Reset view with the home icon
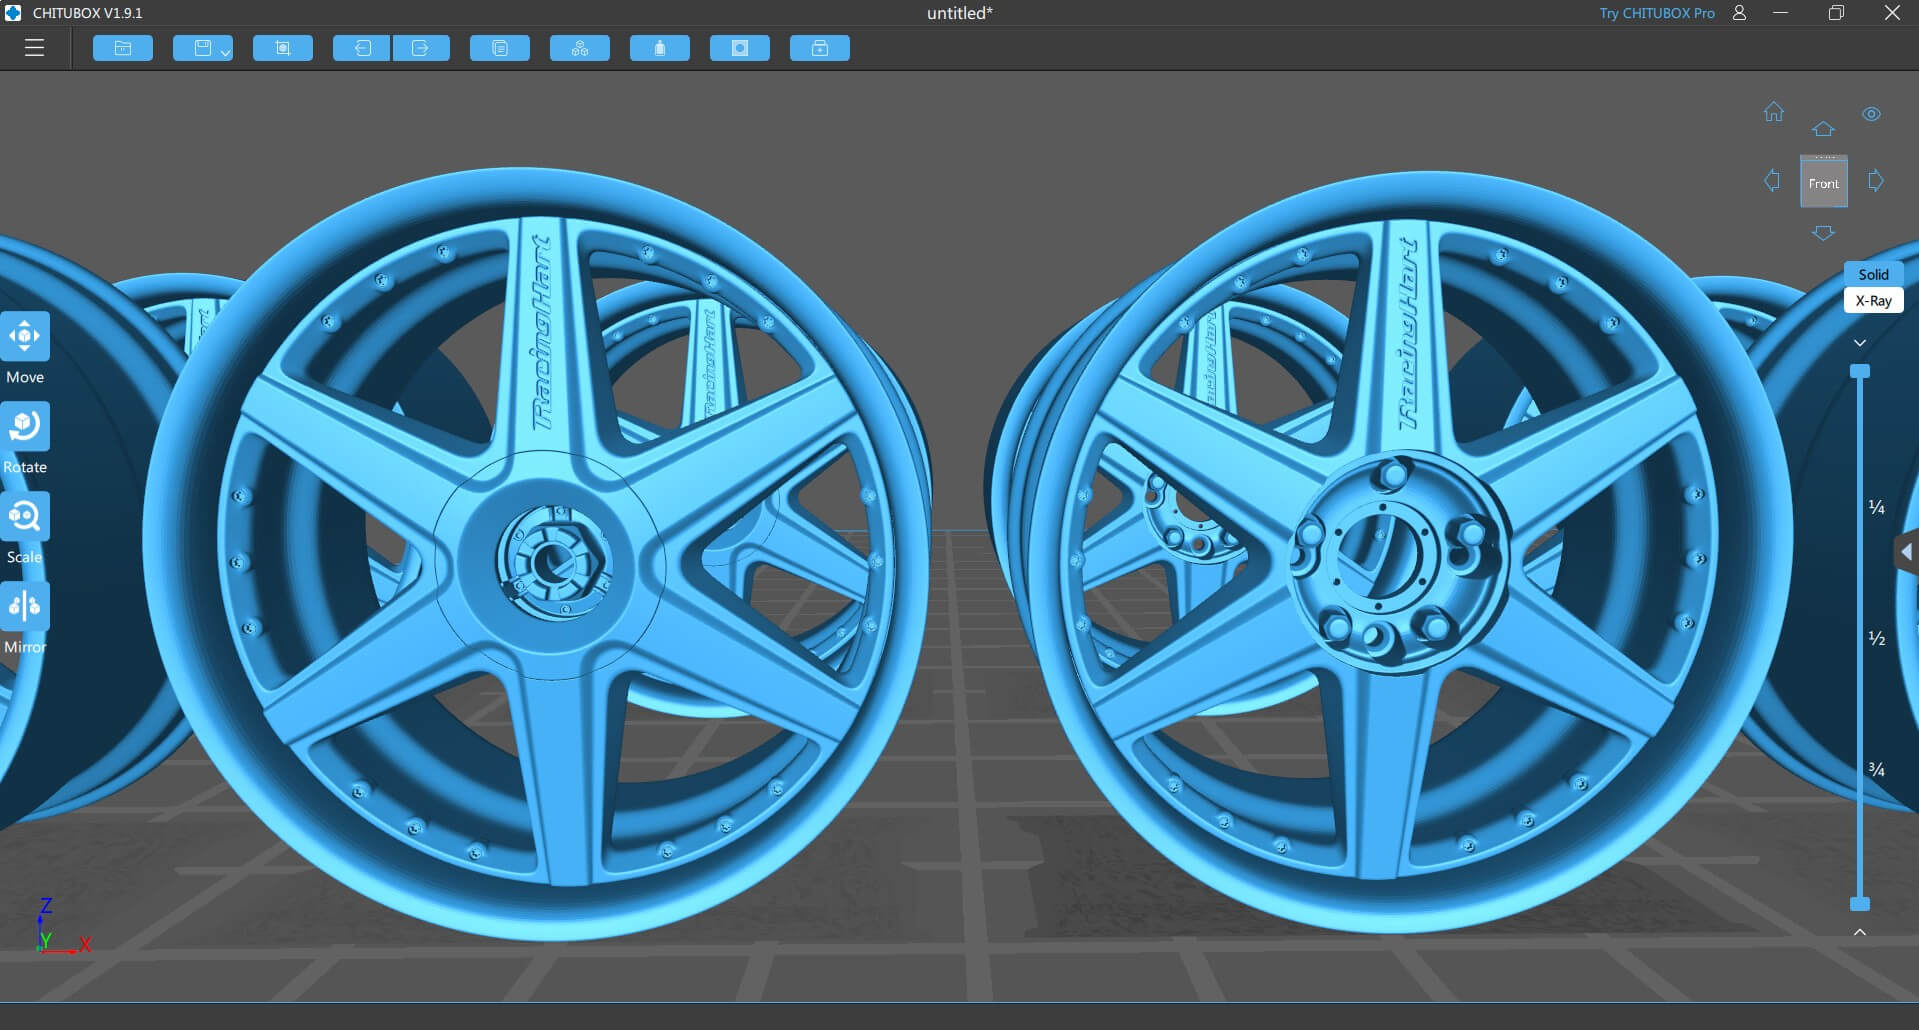Viewport: 1919px width, 1030px height. [1773, 112]
